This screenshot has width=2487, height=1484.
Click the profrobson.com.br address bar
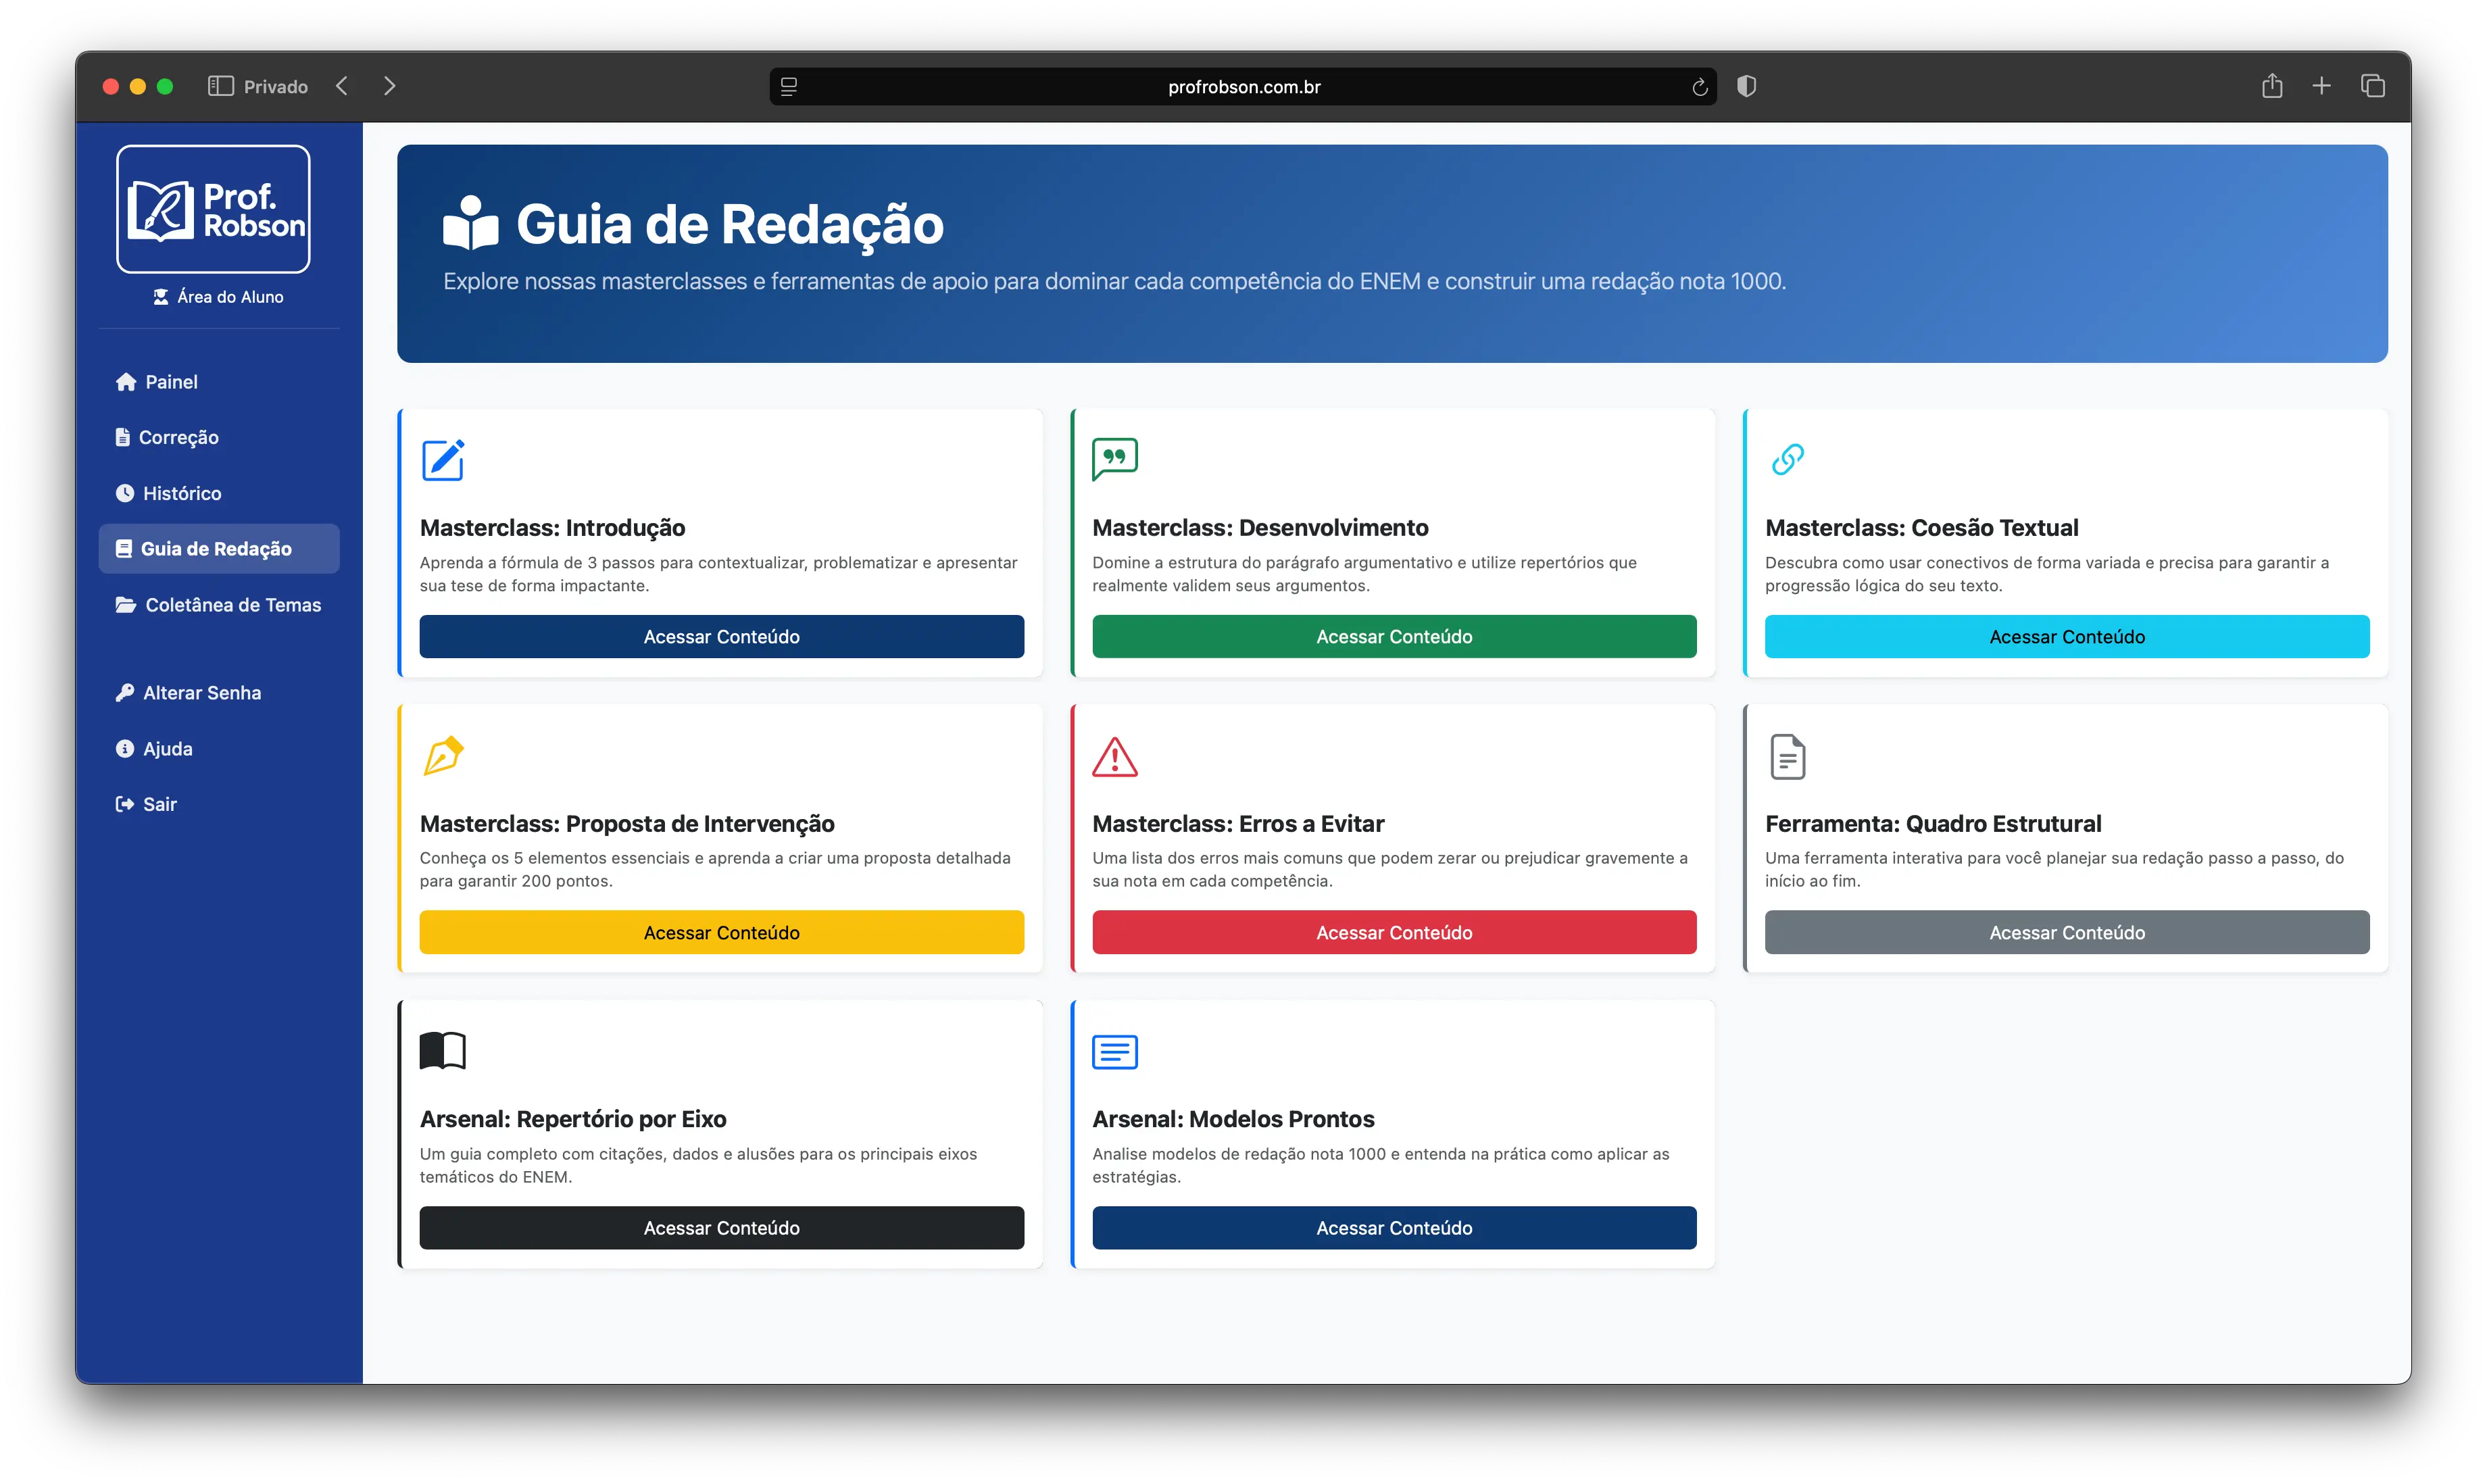coord(1244,87)
